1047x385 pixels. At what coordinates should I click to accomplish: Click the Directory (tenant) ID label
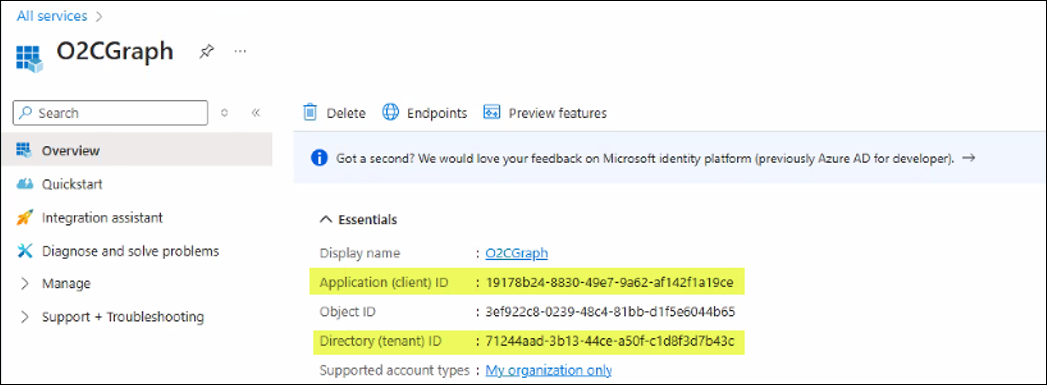tap(381, 342)
